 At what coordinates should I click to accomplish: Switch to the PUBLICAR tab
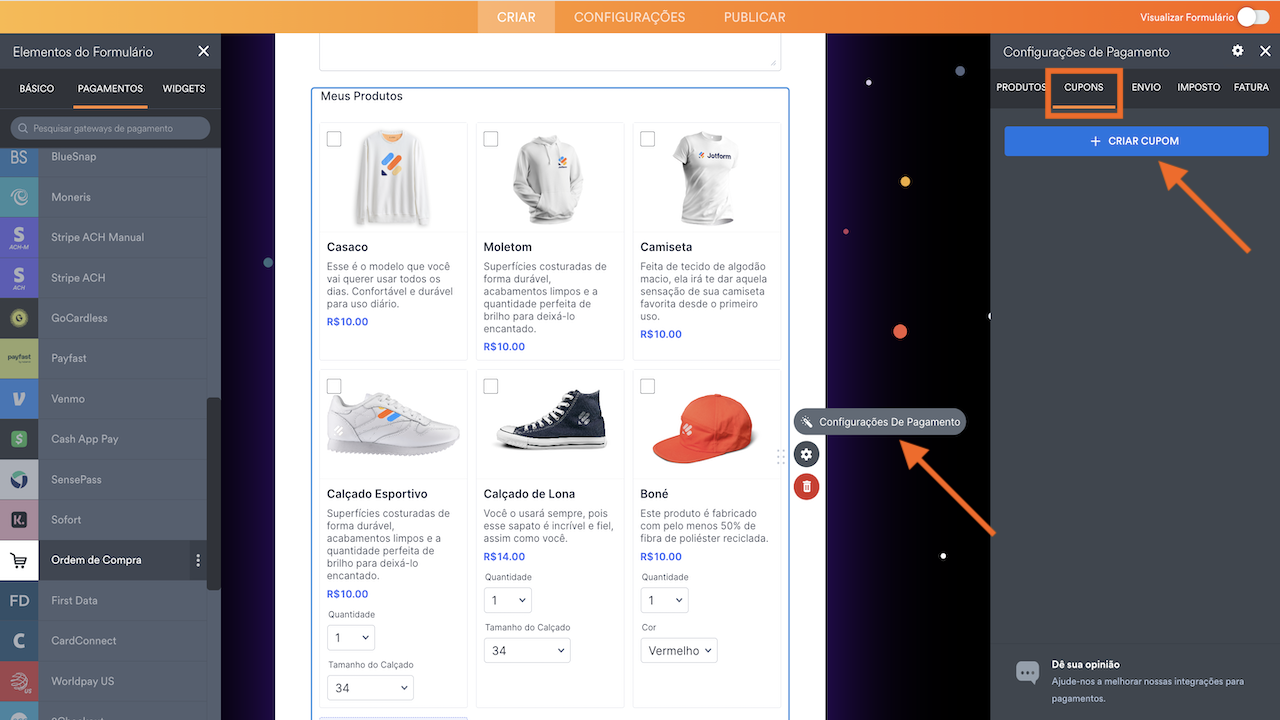(x=755, y=17)
